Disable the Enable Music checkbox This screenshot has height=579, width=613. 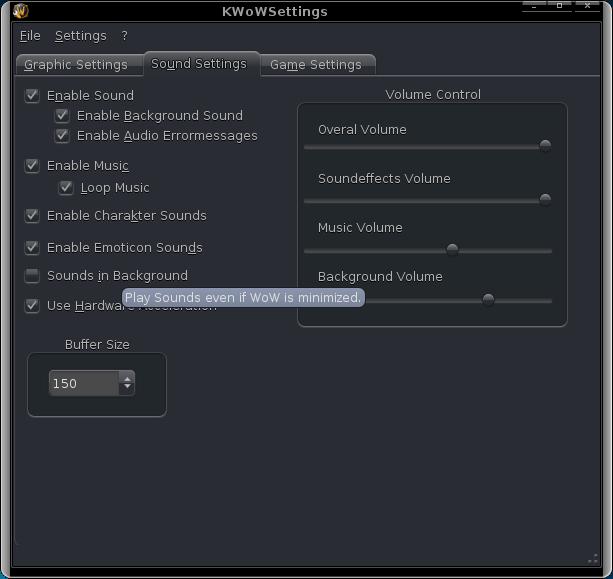click(32, 166)
